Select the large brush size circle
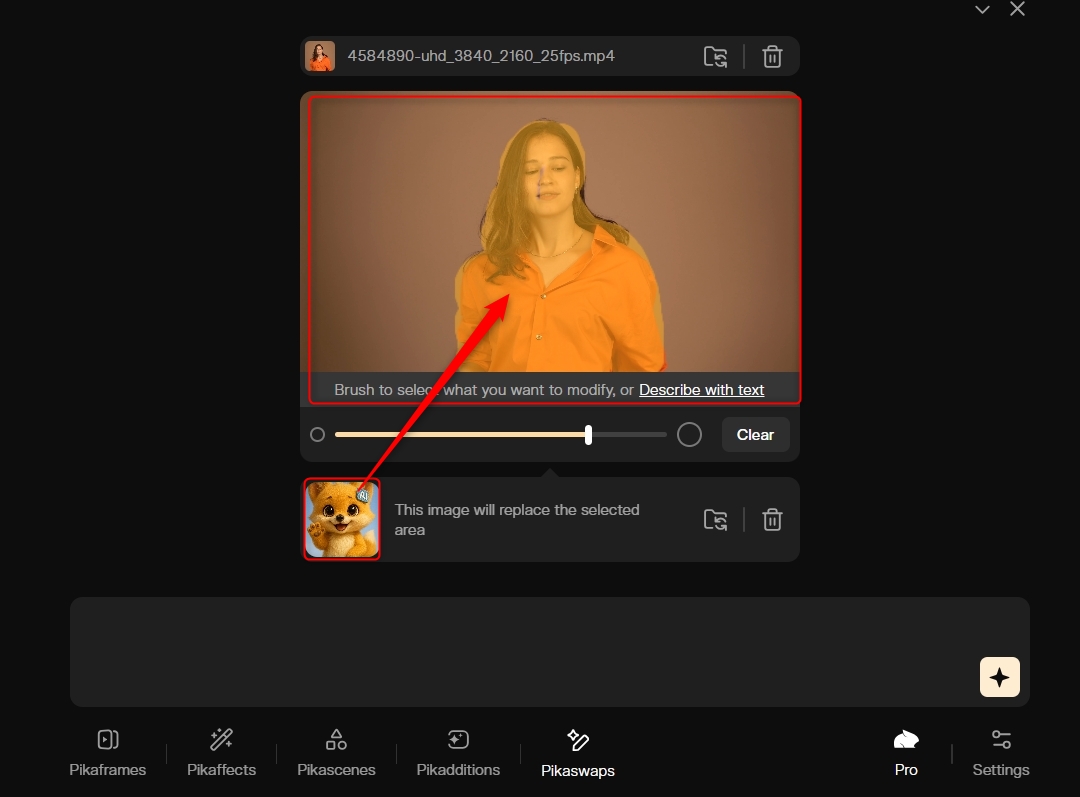Viewport: 1080px width, 797px height. coord(689,435)
